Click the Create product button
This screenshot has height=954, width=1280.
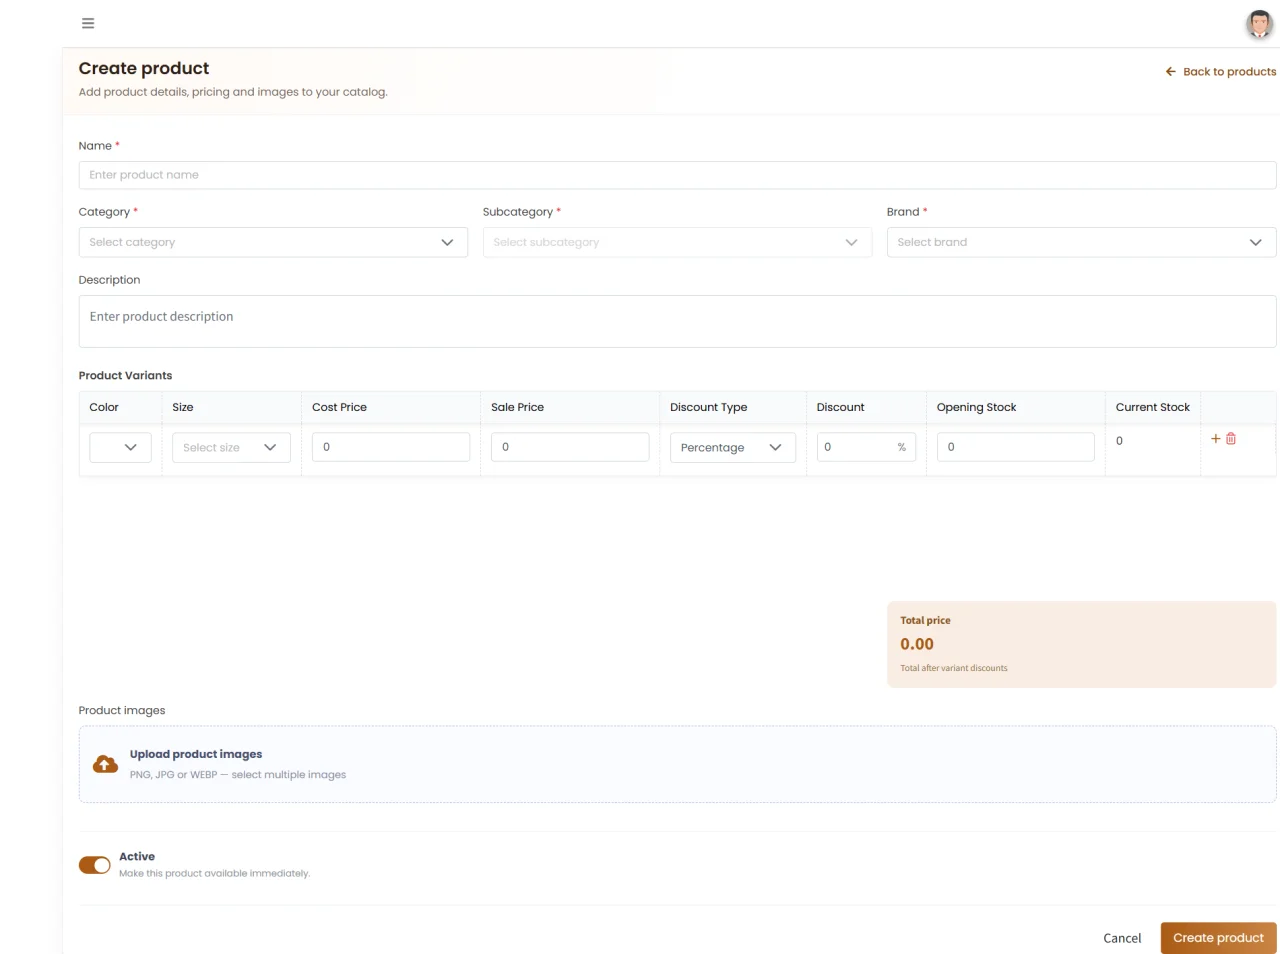tap(1218, 938)
